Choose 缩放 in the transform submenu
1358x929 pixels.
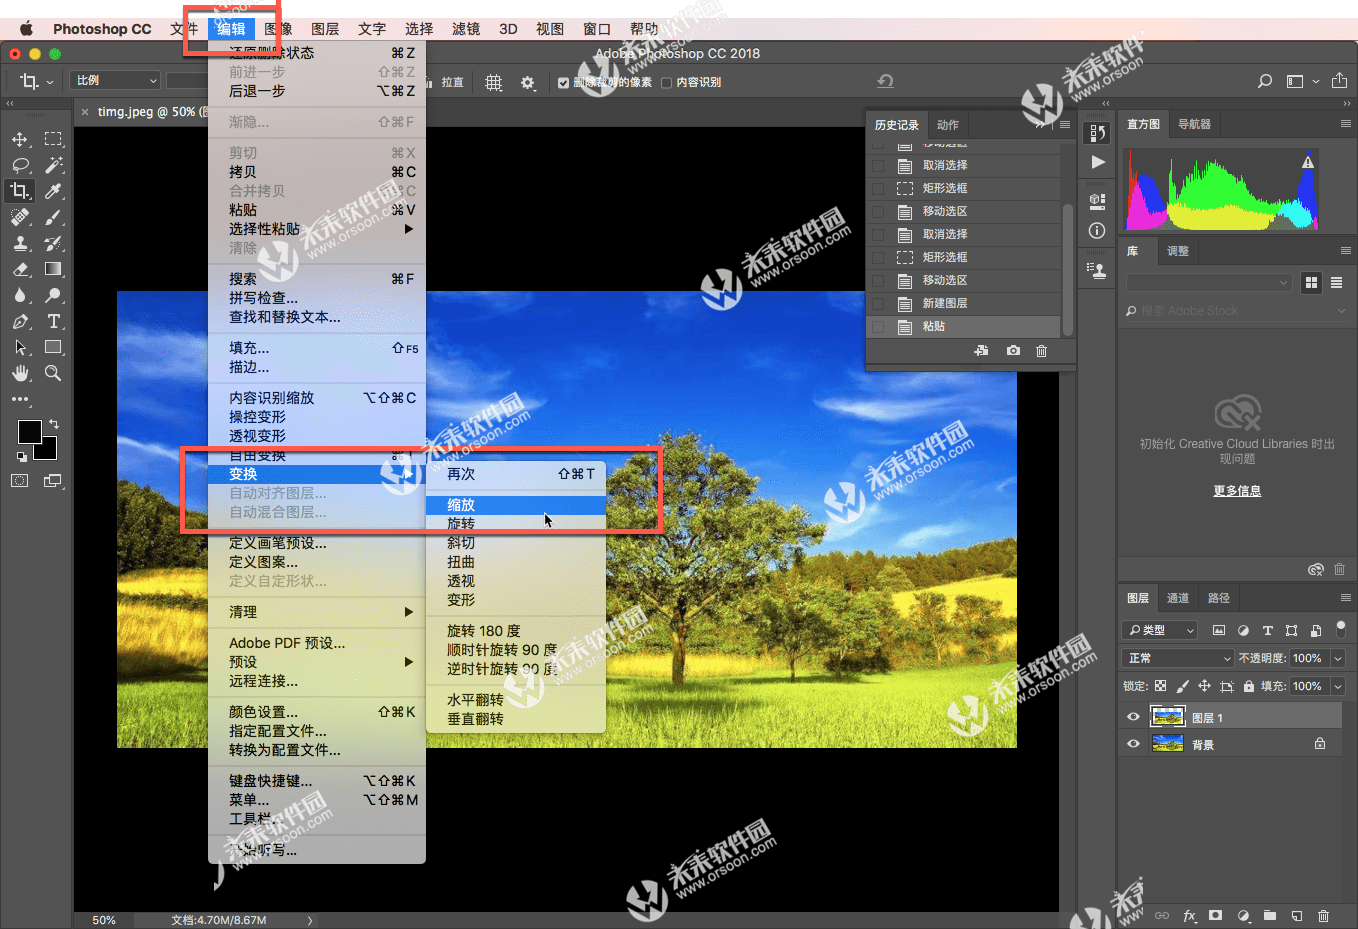[x=516, y=505]
